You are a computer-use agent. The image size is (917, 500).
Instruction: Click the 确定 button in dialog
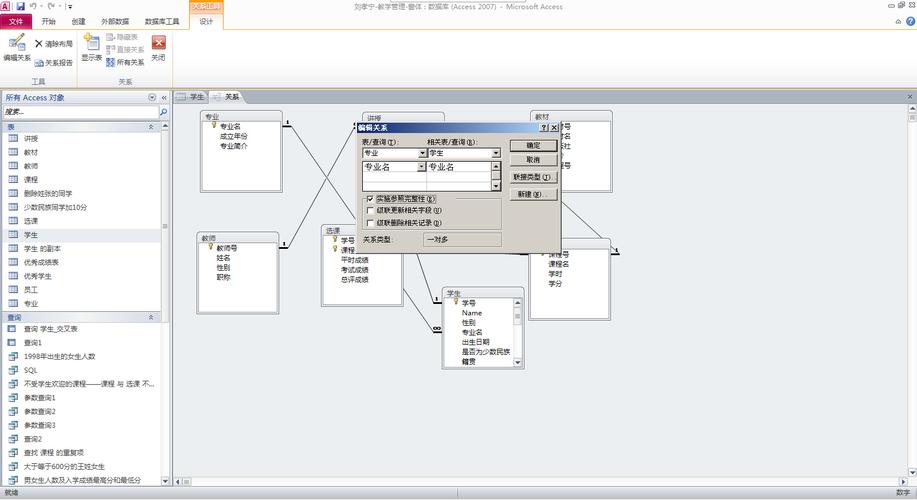532,145
